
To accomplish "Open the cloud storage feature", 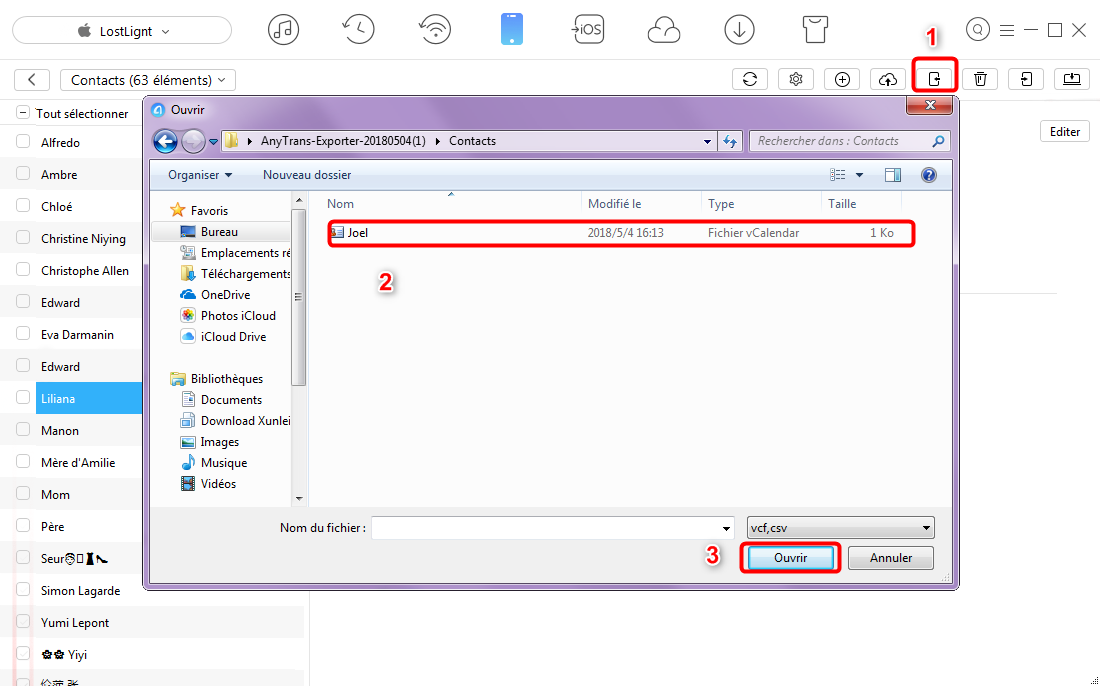I will pyautogui.click(x=663, y=29).
